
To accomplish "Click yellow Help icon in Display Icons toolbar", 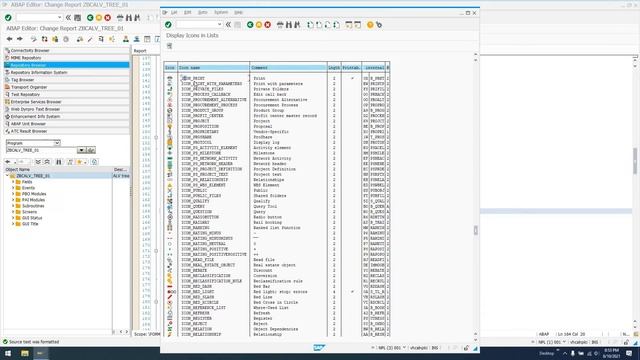I will pyautogui.click(x=370, y=25).
